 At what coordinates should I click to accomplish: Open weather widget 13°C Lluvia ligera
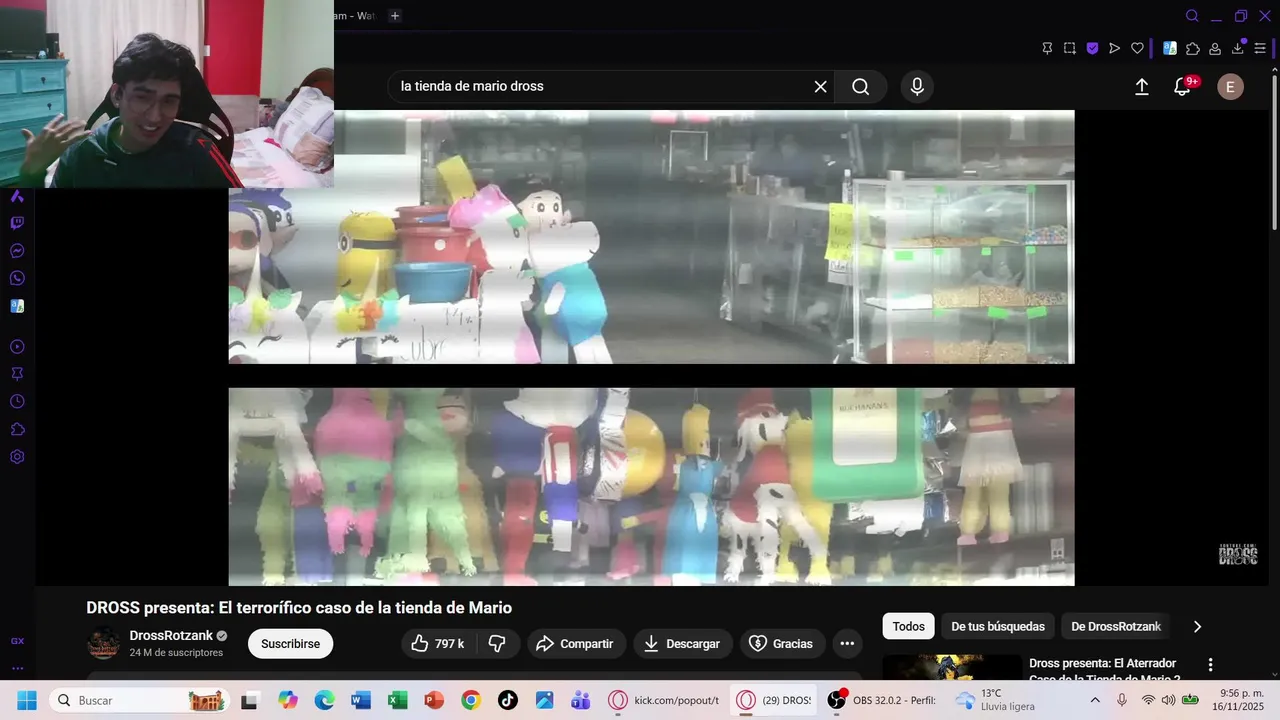[x=995, y=700]
